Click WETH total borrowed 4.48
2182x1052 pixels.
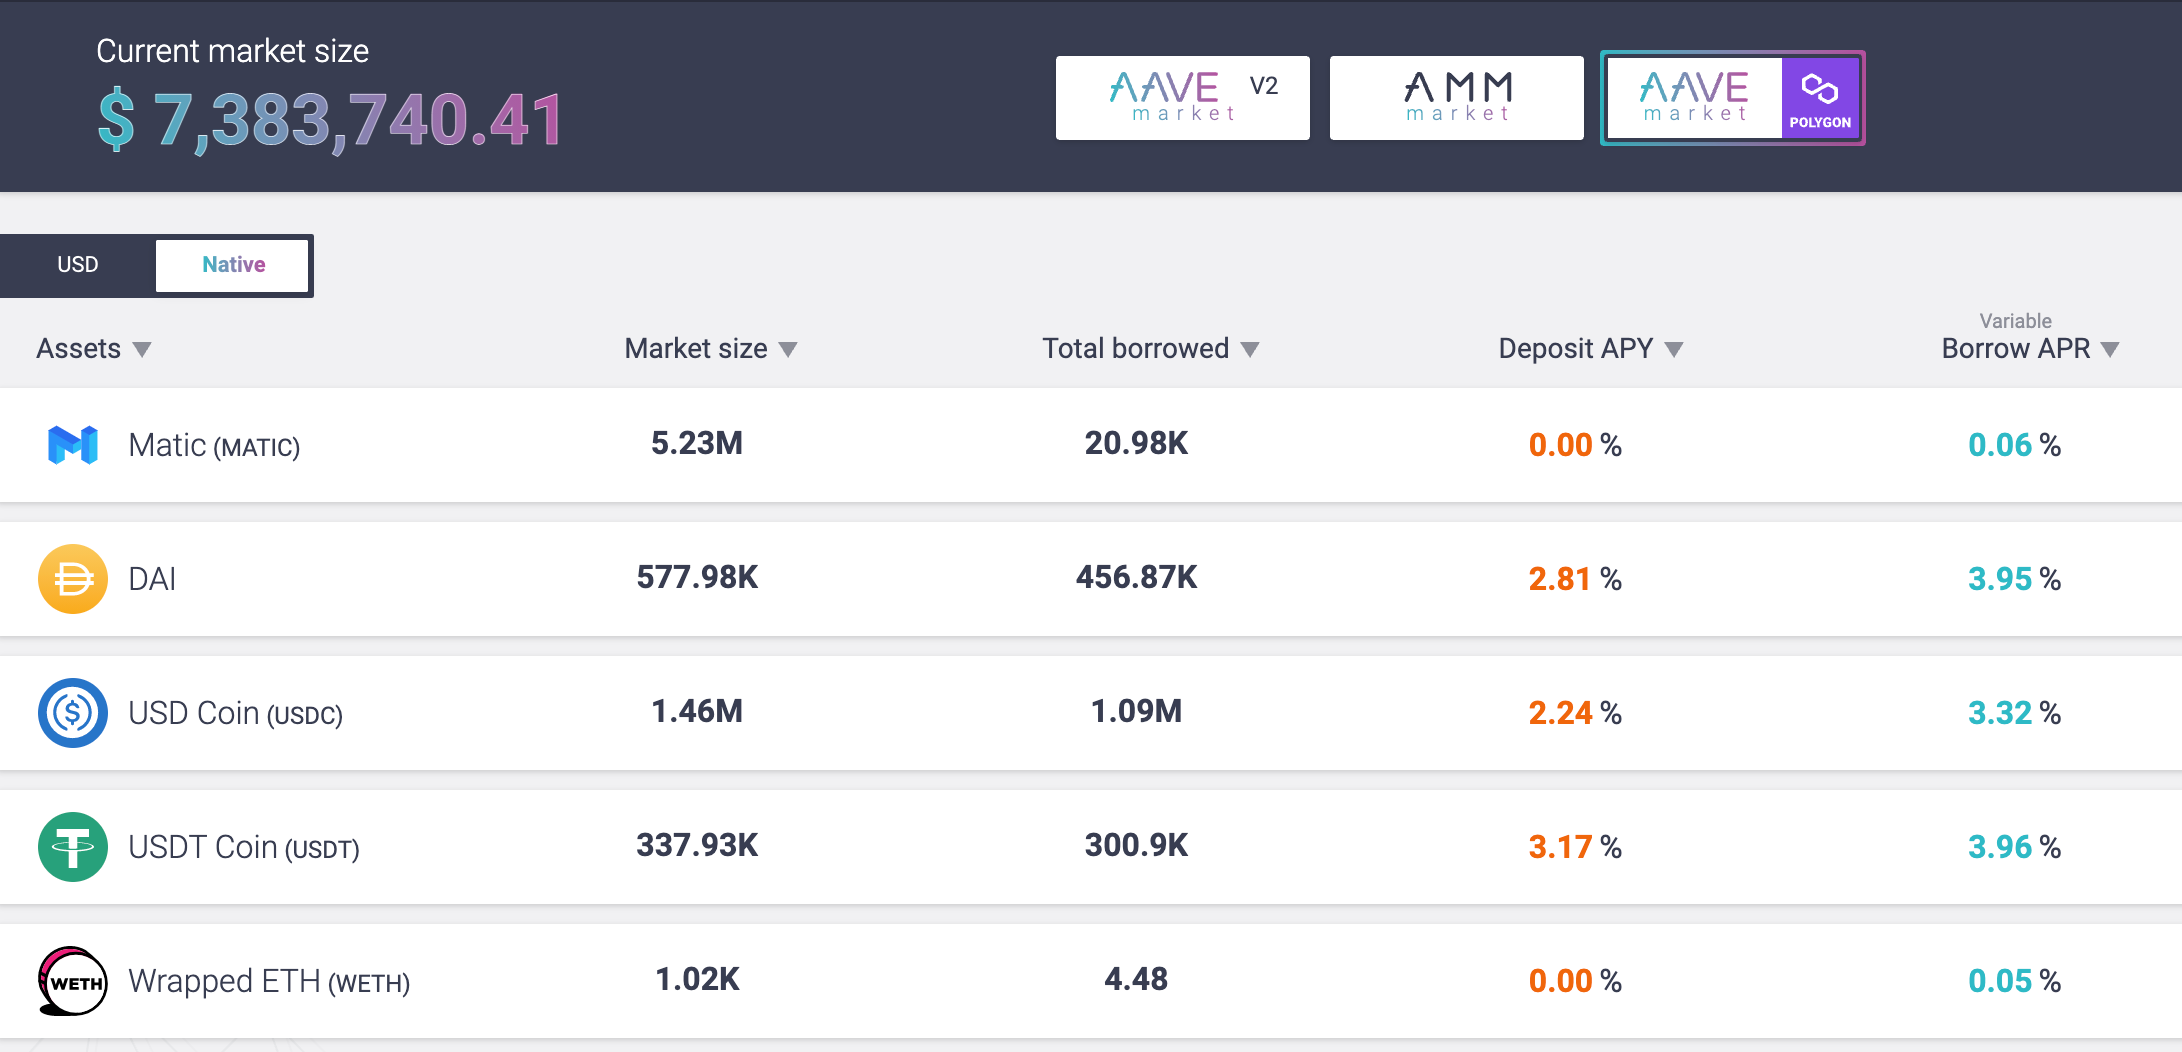pos(1137,979)
